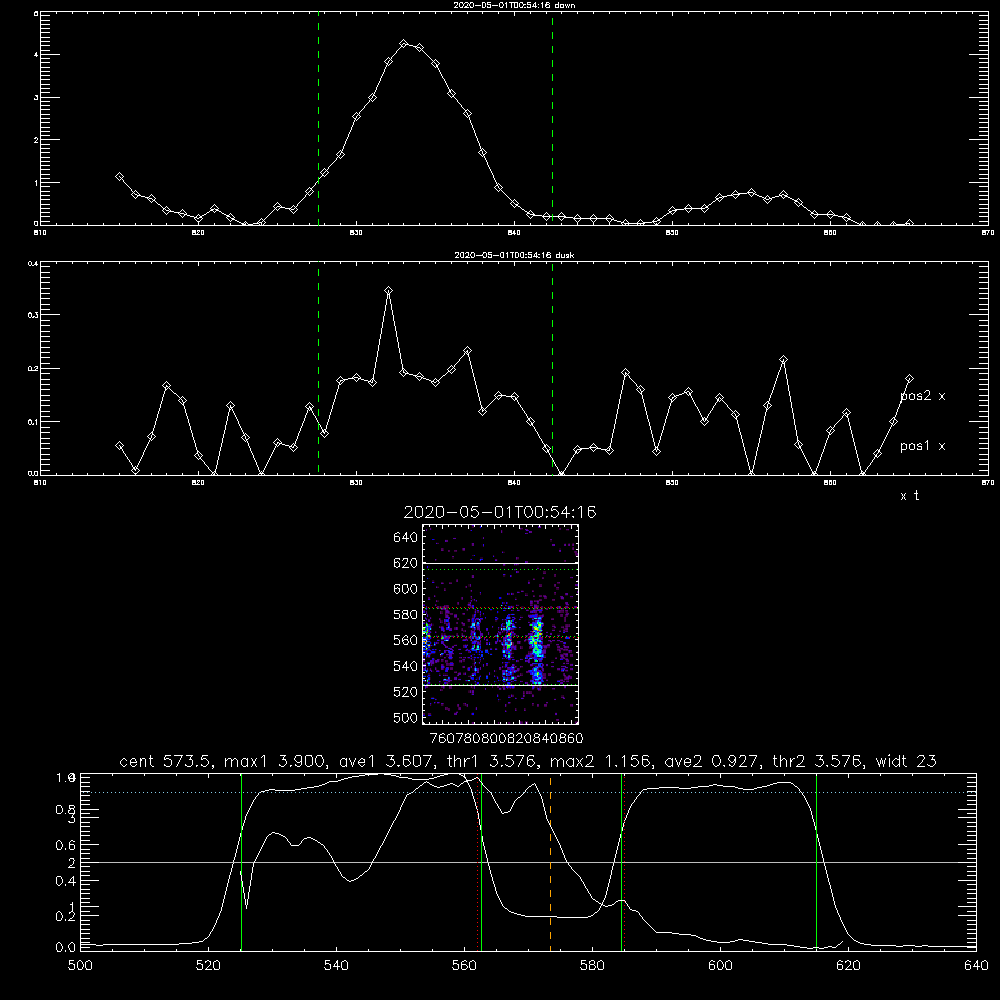Click the spectrogram title '2020-05-01T00:54:16'
The width and height of the screenshot is (1000, 1000).
coord(500,512)
